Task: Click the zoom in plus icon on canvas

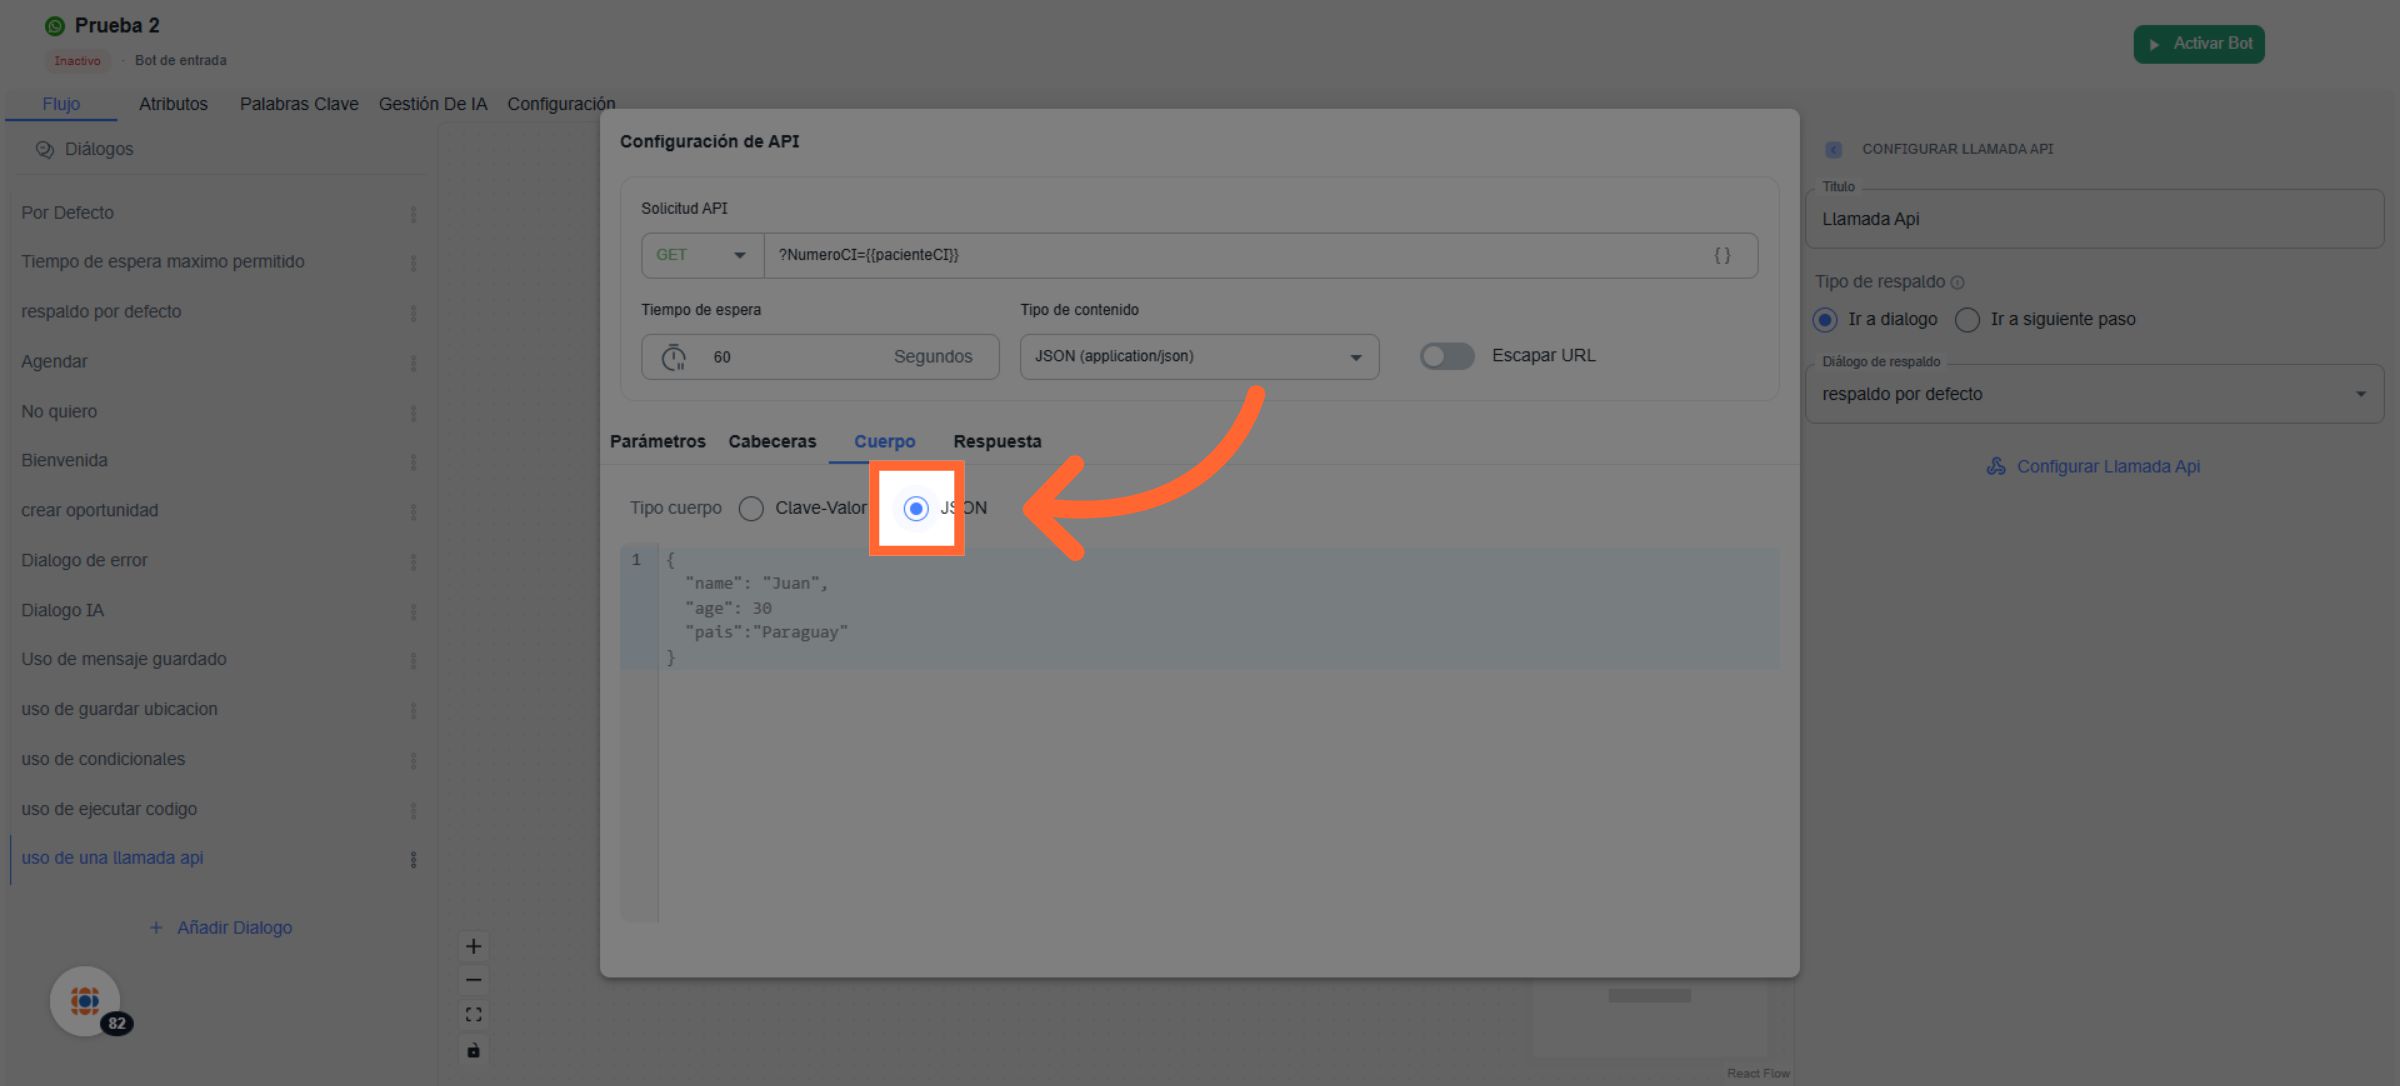Action: 473,946
